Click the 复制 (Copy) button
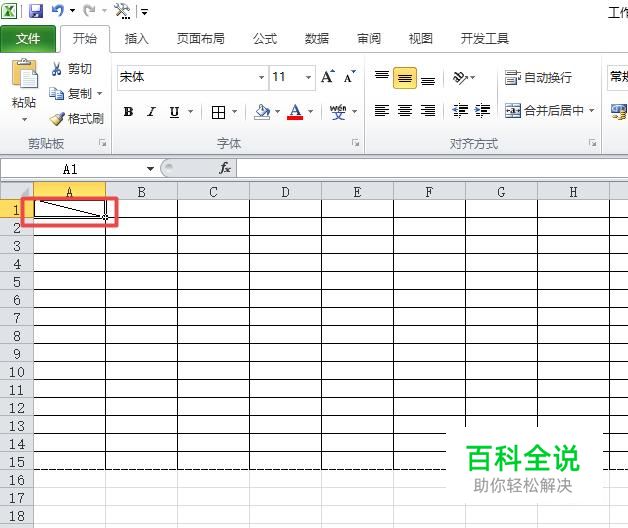The width and height of the screenshot is (628, 528). (x=70, y=94)
